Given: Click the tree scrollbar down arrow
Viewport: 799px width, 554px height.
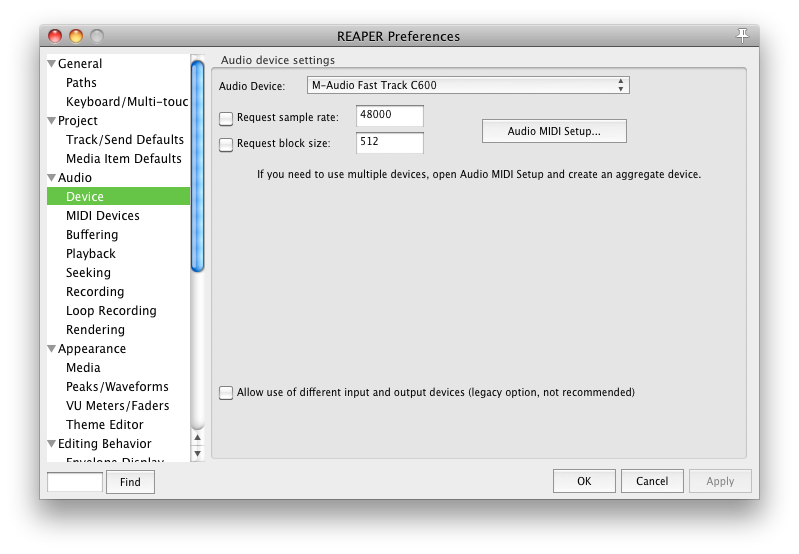Looking at the screenshot, I should [x=198, y=454].
